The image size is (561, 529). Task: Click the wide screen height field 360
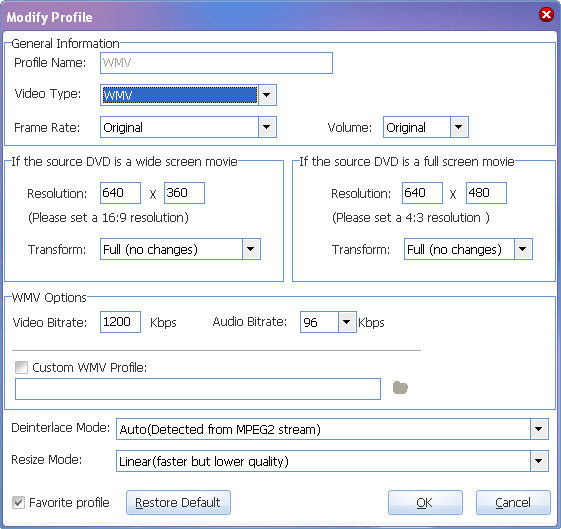pyautogui.click(x=184, y=193)
